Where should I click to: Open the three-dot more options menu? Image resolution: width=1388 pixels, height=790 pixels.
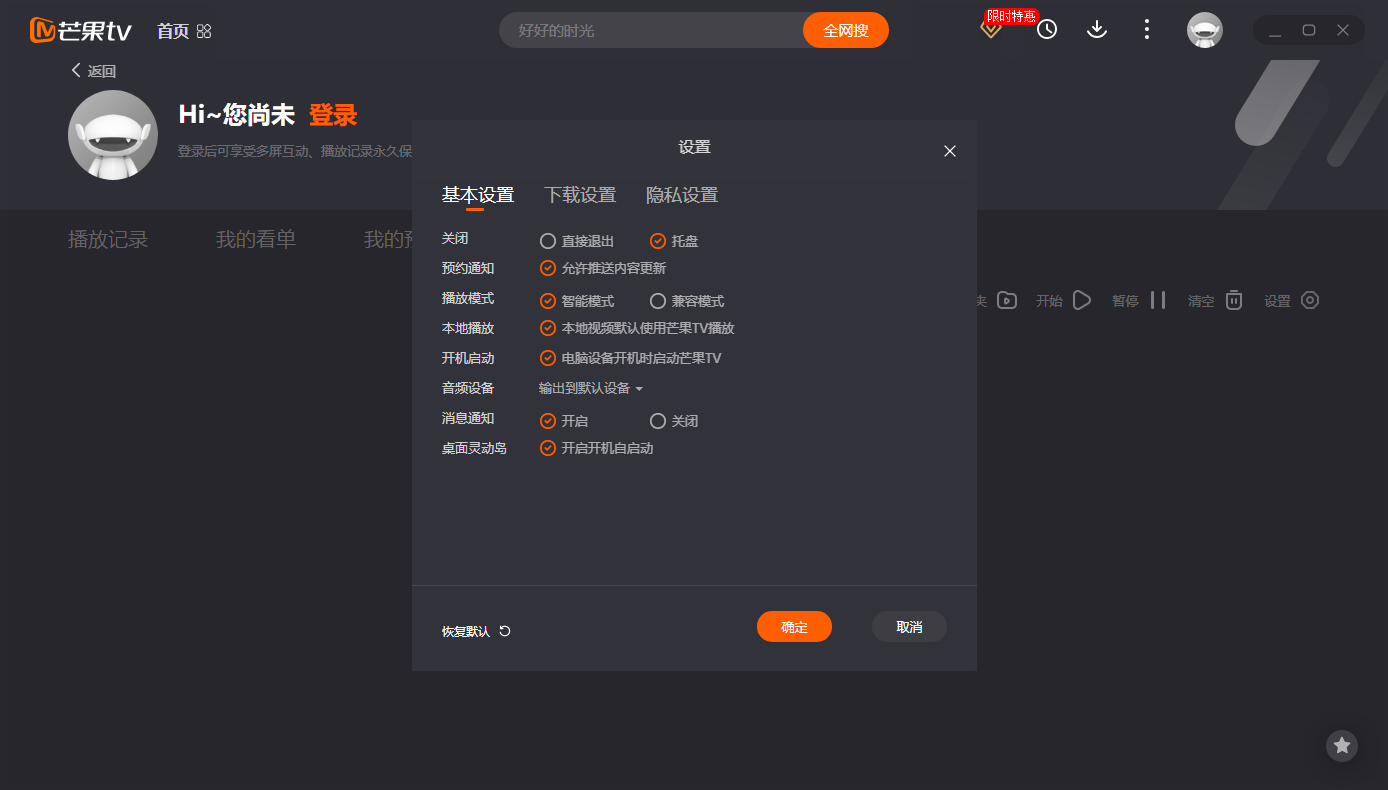point(1146,30)
